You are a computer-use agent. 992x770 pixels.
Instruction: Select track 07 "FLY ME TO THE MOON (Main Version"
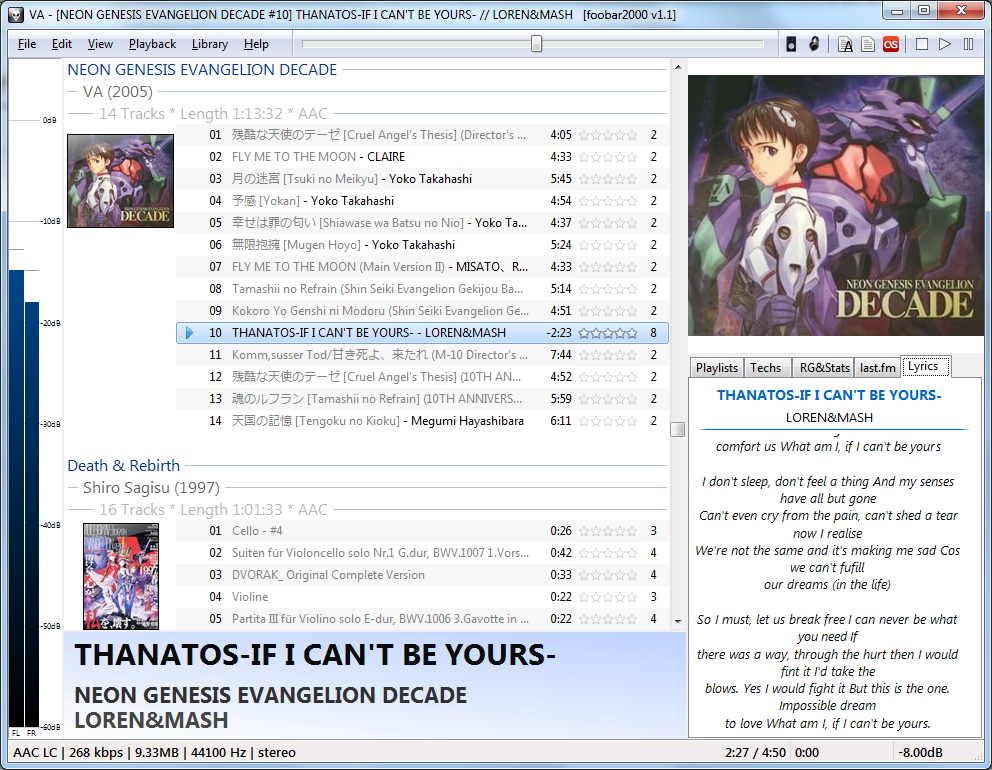click(422, 267)
